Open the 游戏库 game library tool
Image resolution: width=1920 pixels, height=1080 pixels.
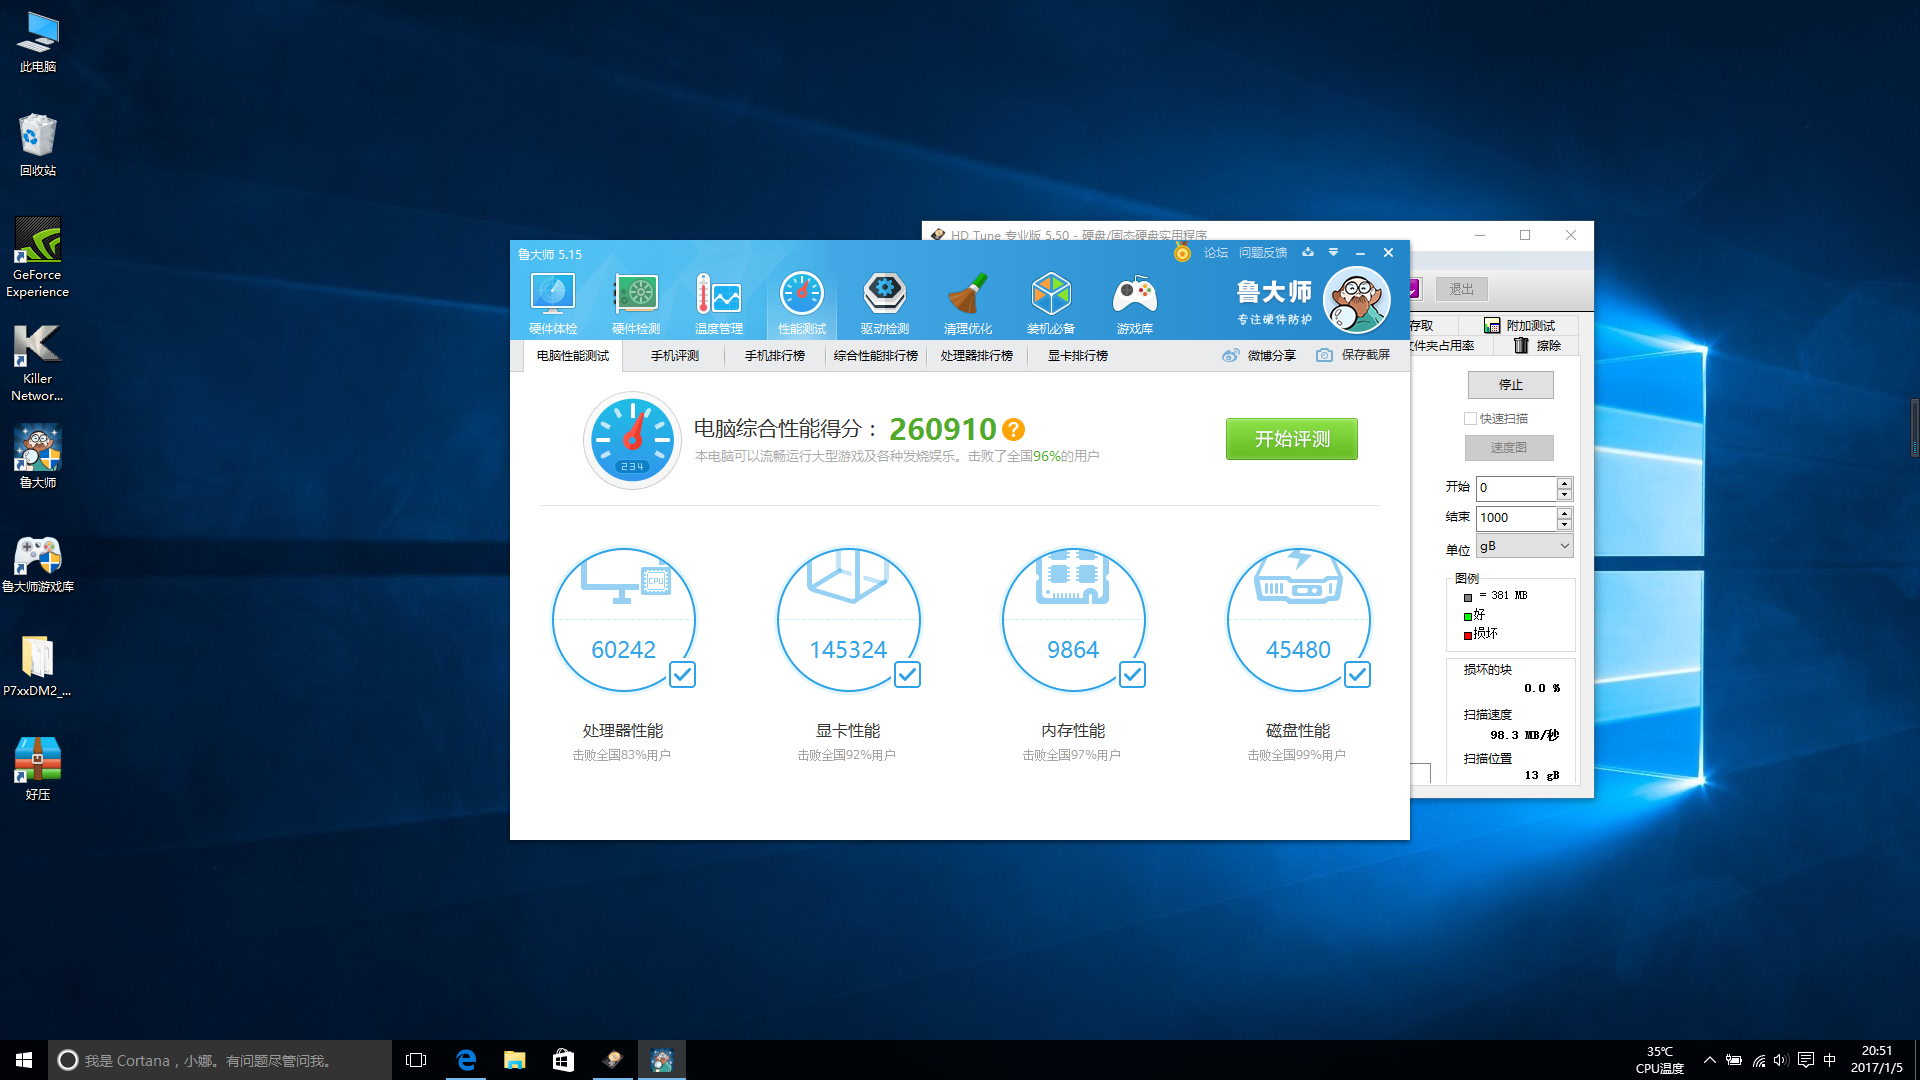pos(1135,303)
